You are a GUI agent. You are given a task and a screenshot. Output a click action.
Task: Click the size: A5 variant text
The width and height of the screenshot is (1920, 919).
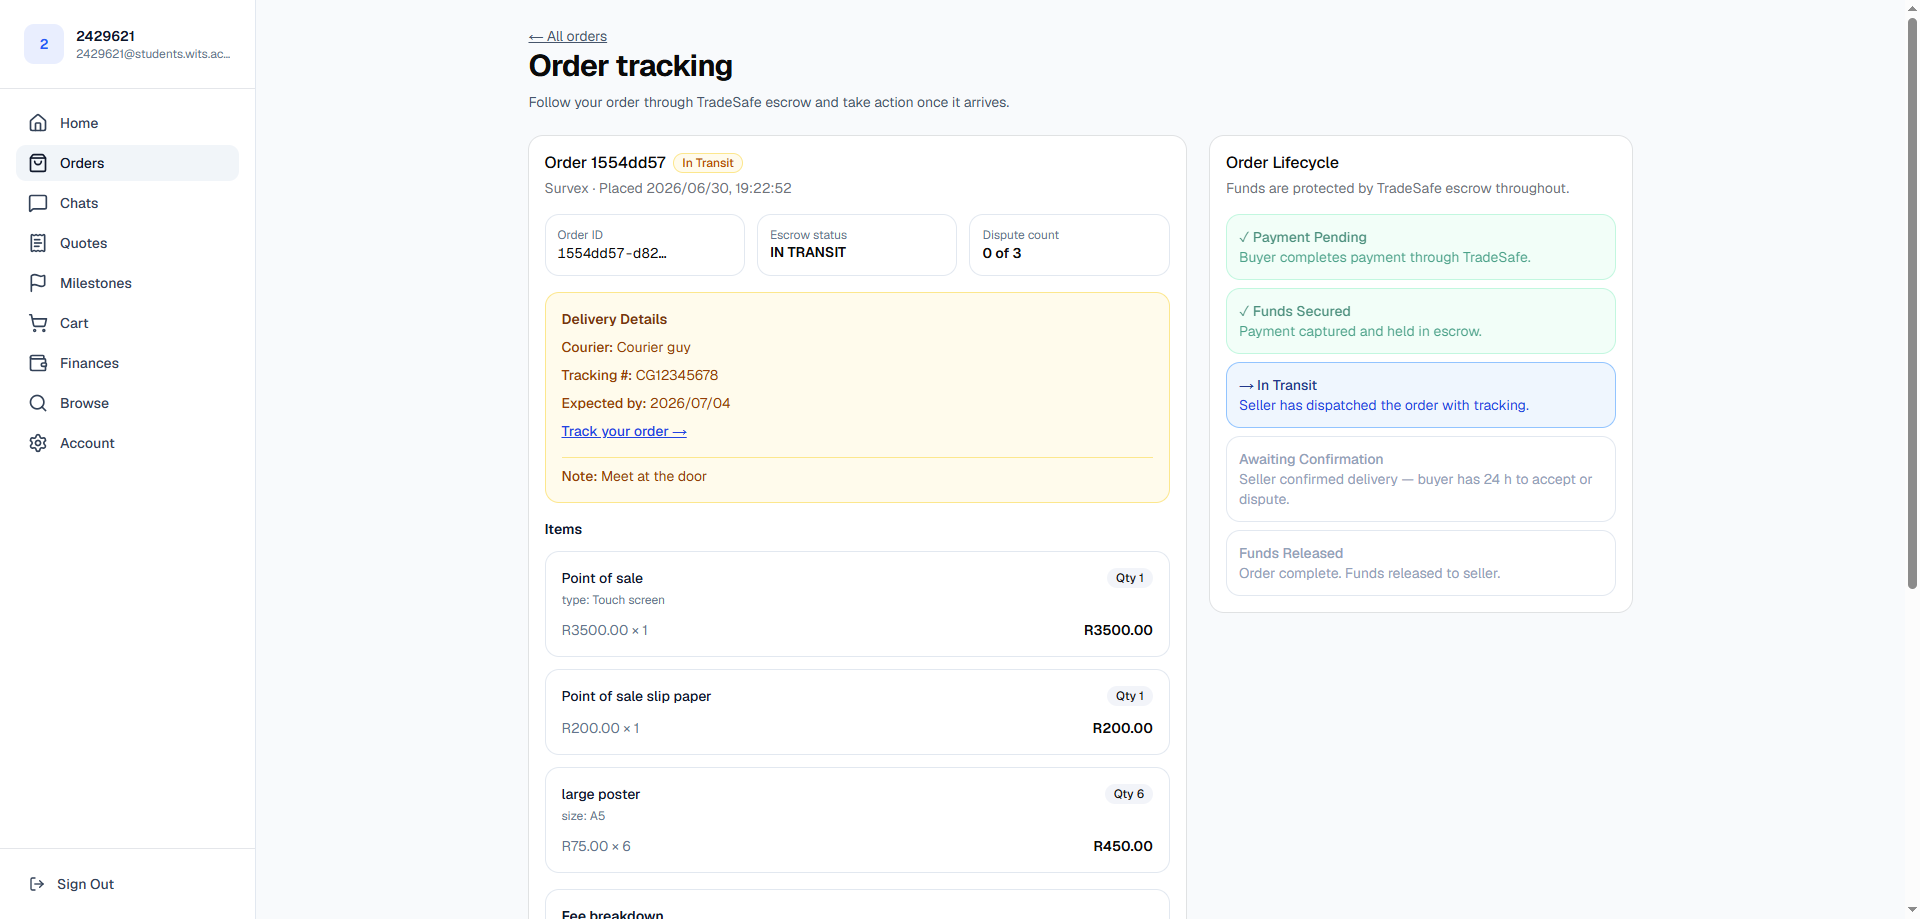583,816
